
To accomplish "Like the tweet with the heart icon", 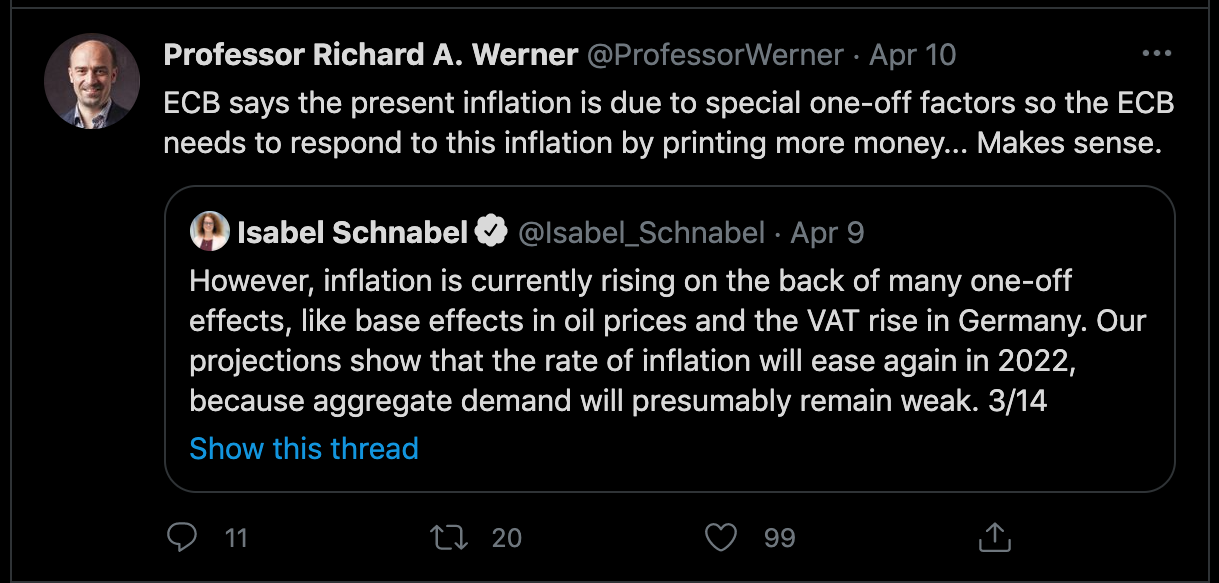I will pyautogui.click(x=720, y=538).
